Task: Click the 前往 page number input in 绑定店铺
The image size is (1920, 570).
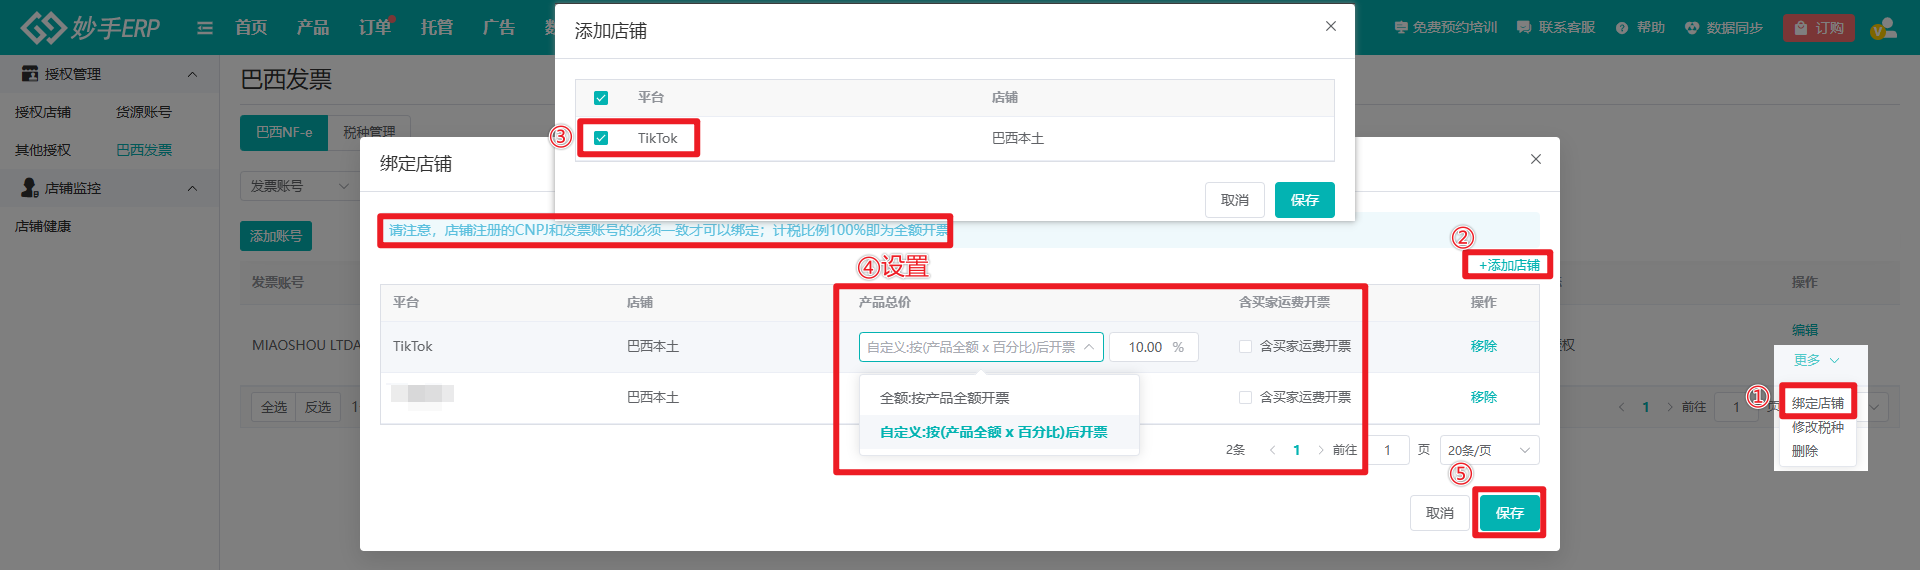Action: tap(1387, 450)
